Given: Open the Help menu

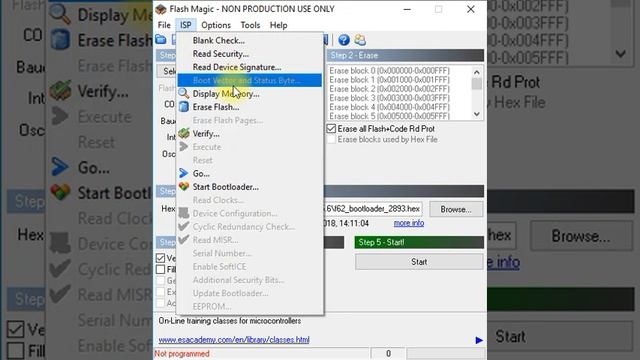Looking at the screenshot, I should [278, 25].
